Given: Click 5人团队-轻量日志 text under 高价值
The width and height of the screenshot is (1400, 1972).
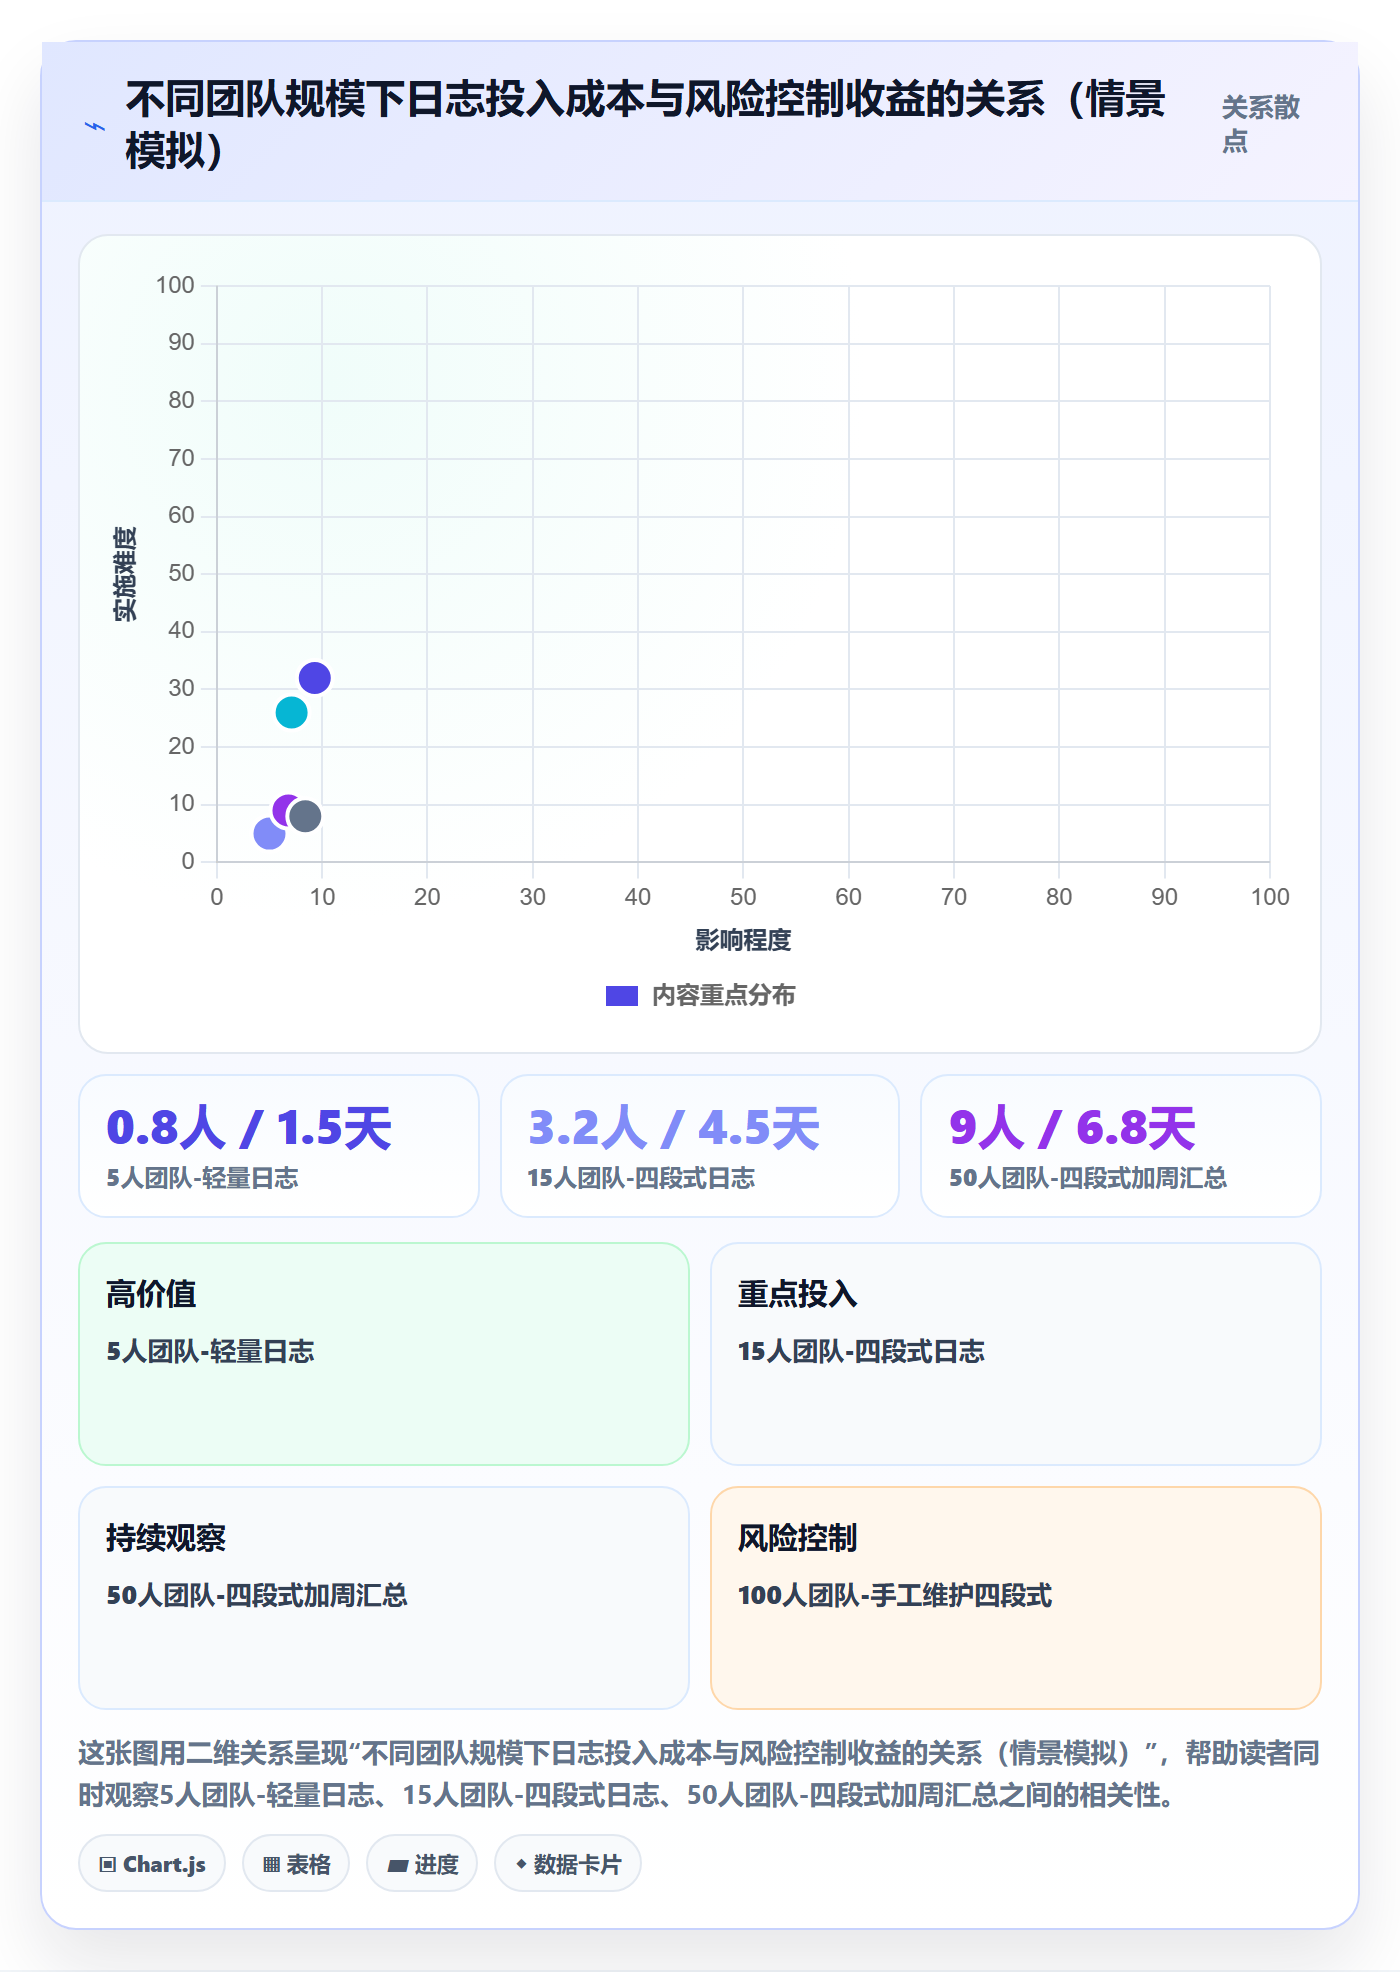Looking at the screenshot, I should (210, 1352).
